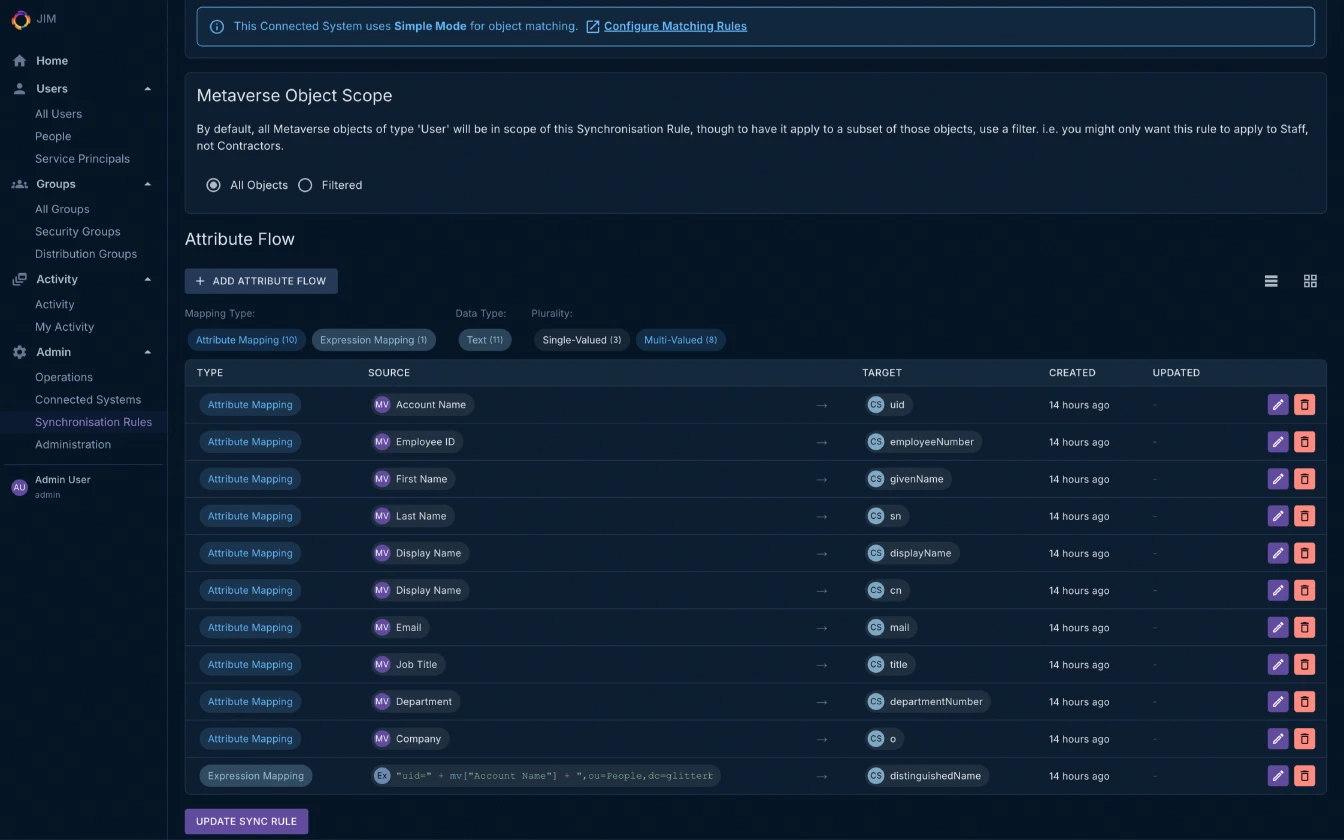
Task: Toggle the Multi-Valued plurality filter chip
Action: 680,340
